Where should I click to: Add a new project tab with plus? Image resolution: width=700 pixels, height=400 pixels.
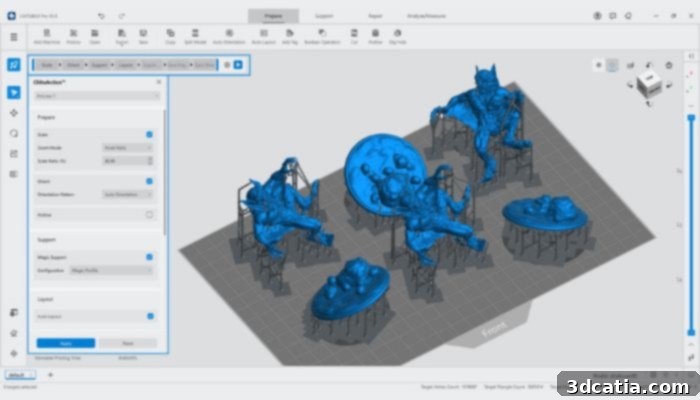tap(50, 375)
